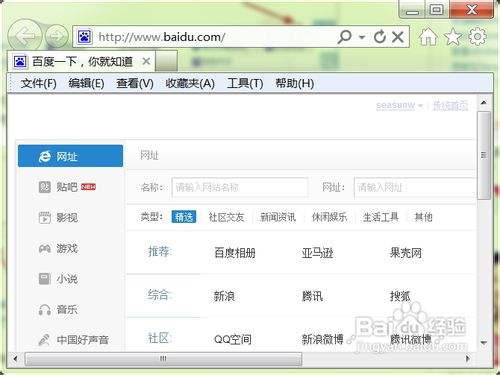
Task: Click the stop loading X icon
Action: 398,37
